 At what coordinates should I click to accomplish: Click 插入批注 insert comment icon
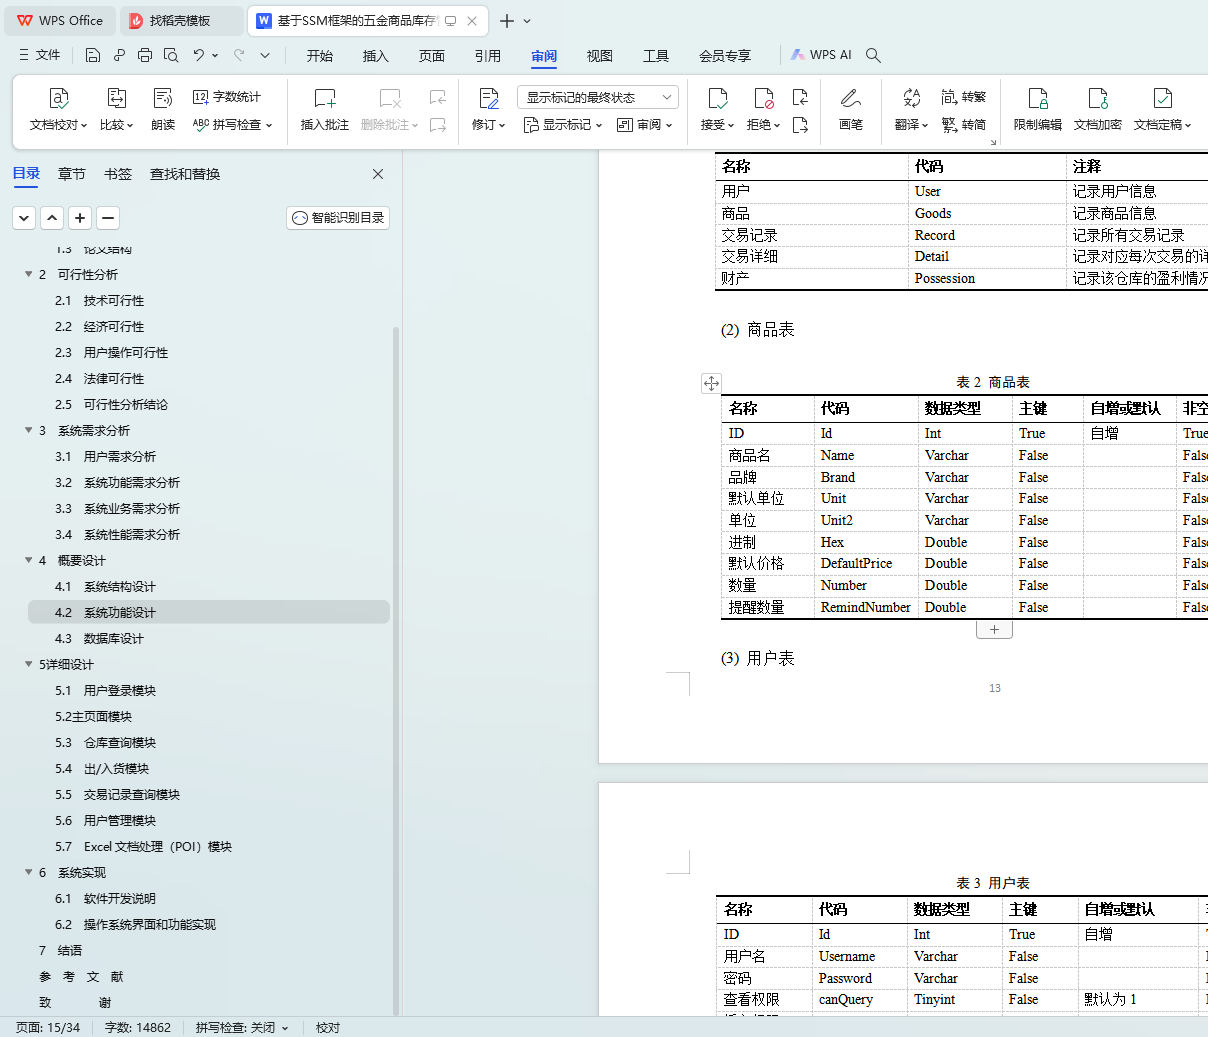tap(325, 98)
